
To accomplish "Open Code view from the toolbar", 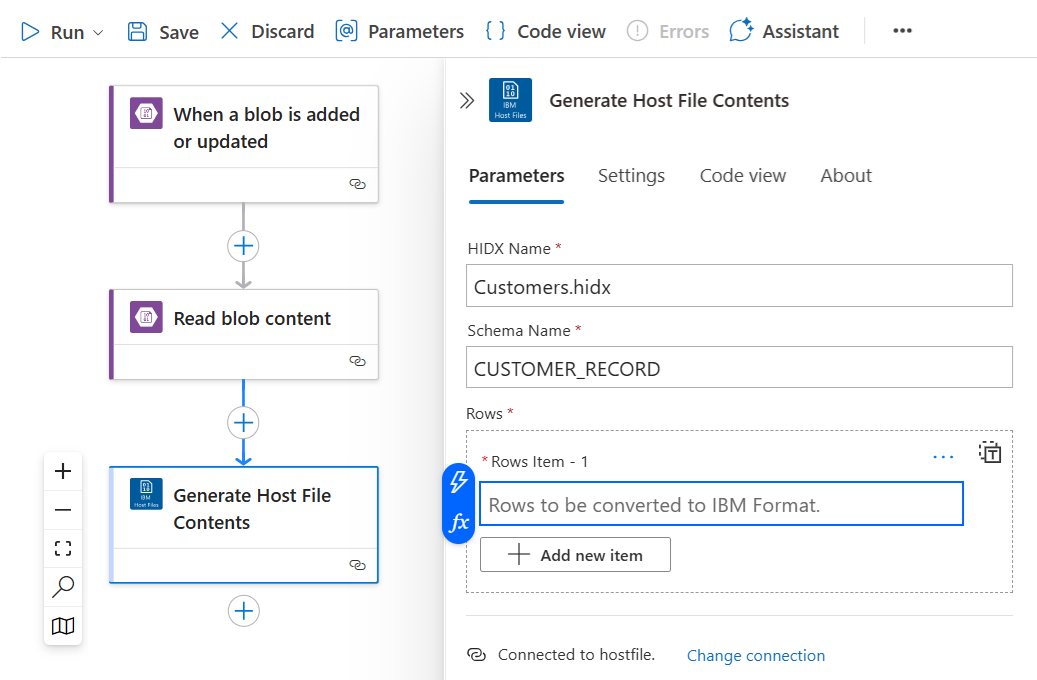I will click(545, 31).
